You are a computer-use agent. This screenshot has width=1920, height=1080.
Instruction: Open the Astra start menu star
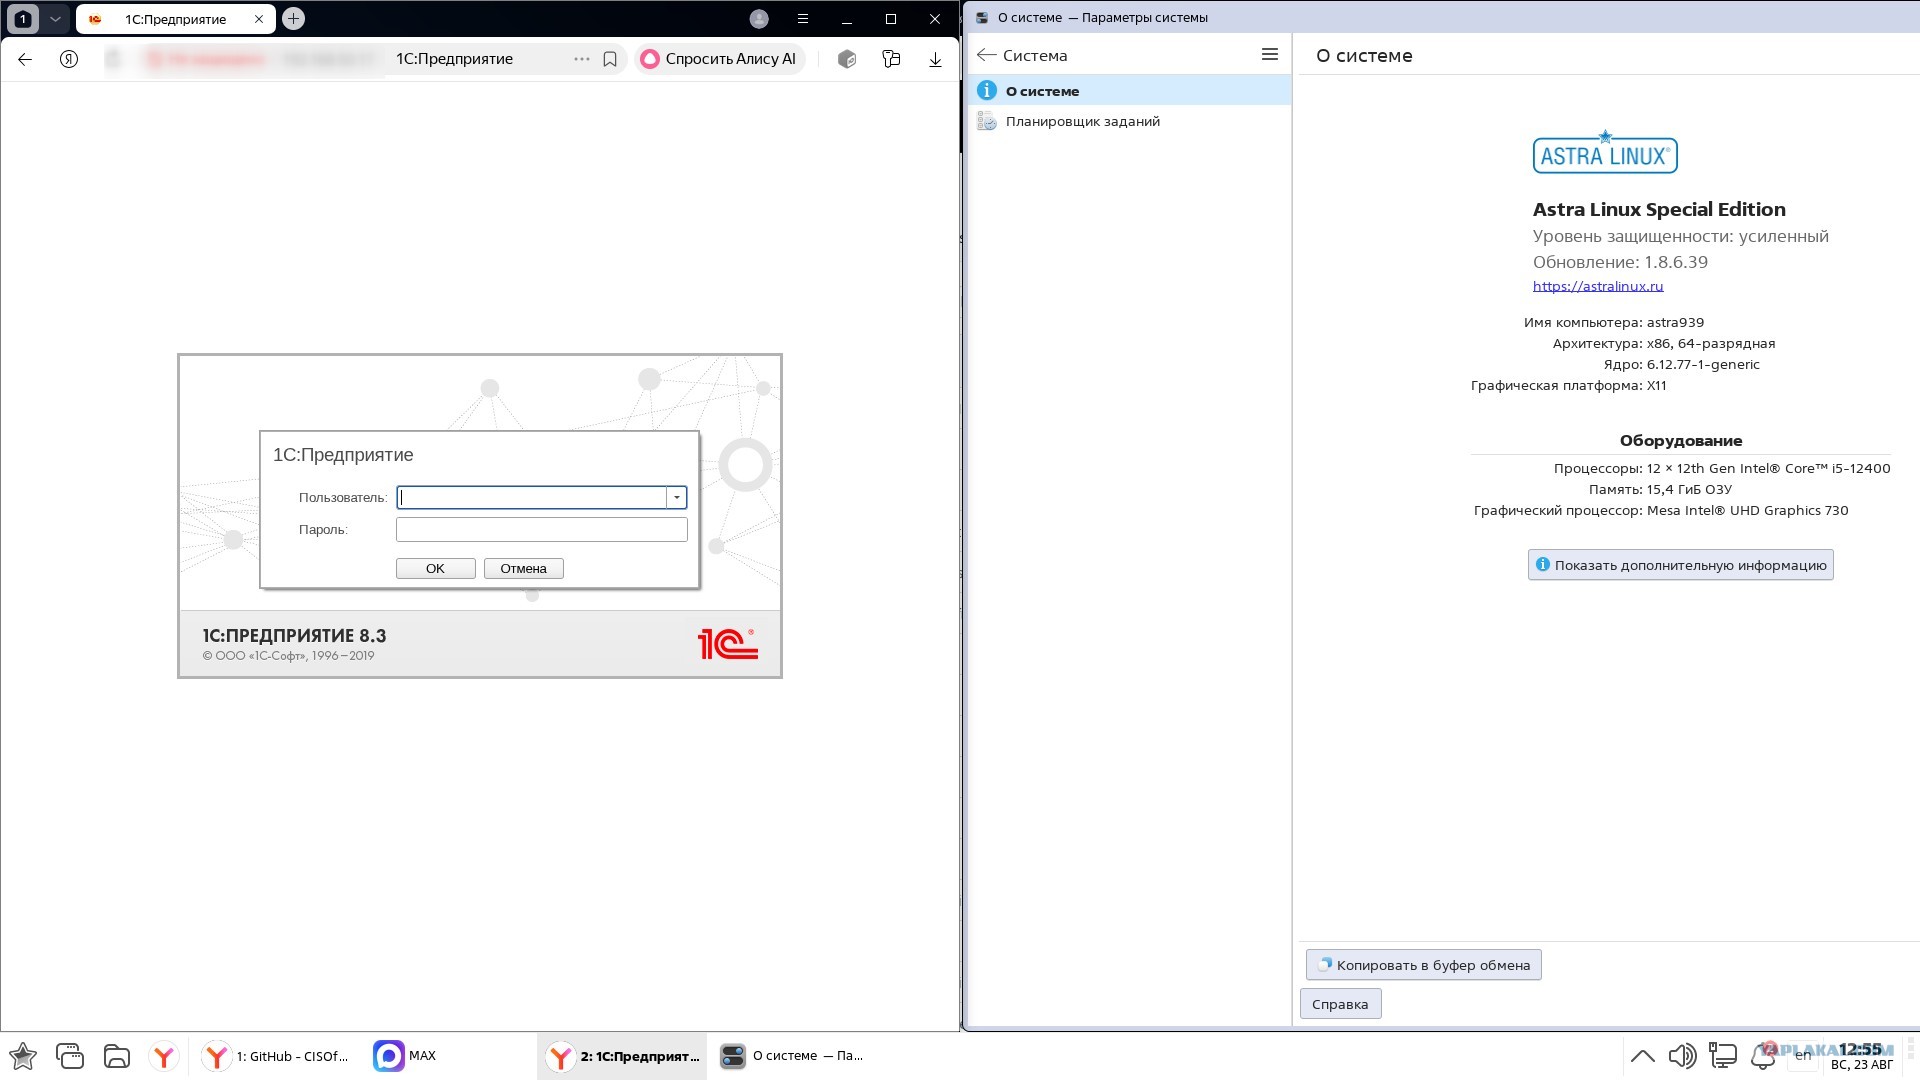coord(23,1056)
